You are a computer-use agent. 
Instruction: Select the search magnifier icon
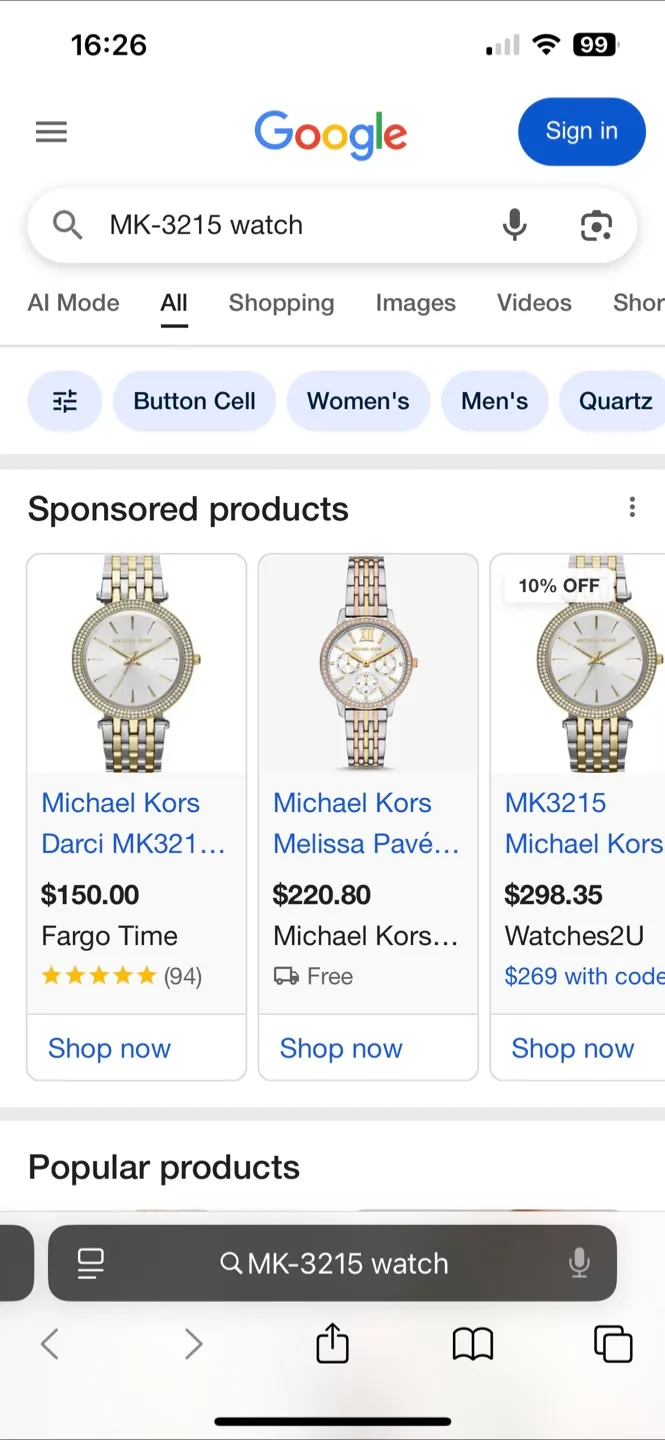coord(67,225)
